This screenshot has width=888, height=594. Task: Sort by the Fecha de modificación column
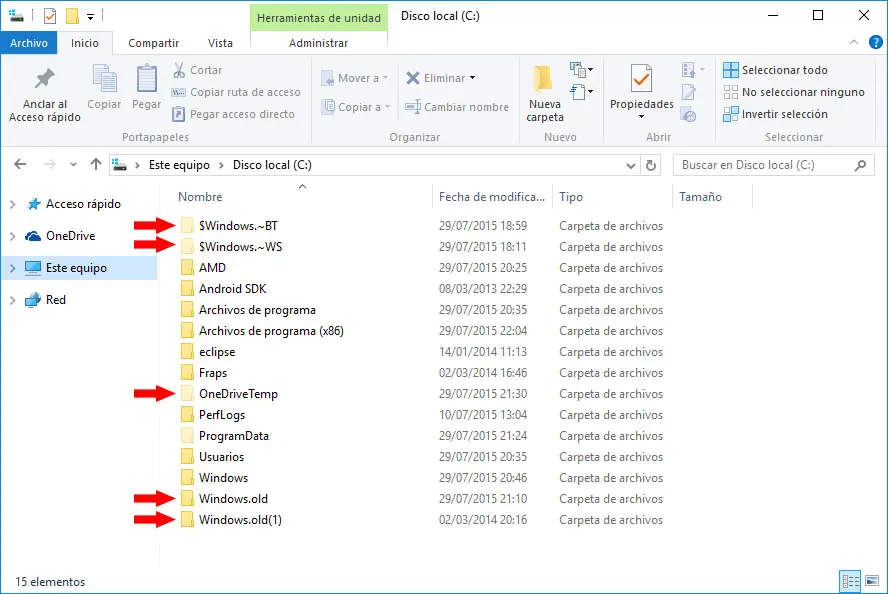(492, 196)
